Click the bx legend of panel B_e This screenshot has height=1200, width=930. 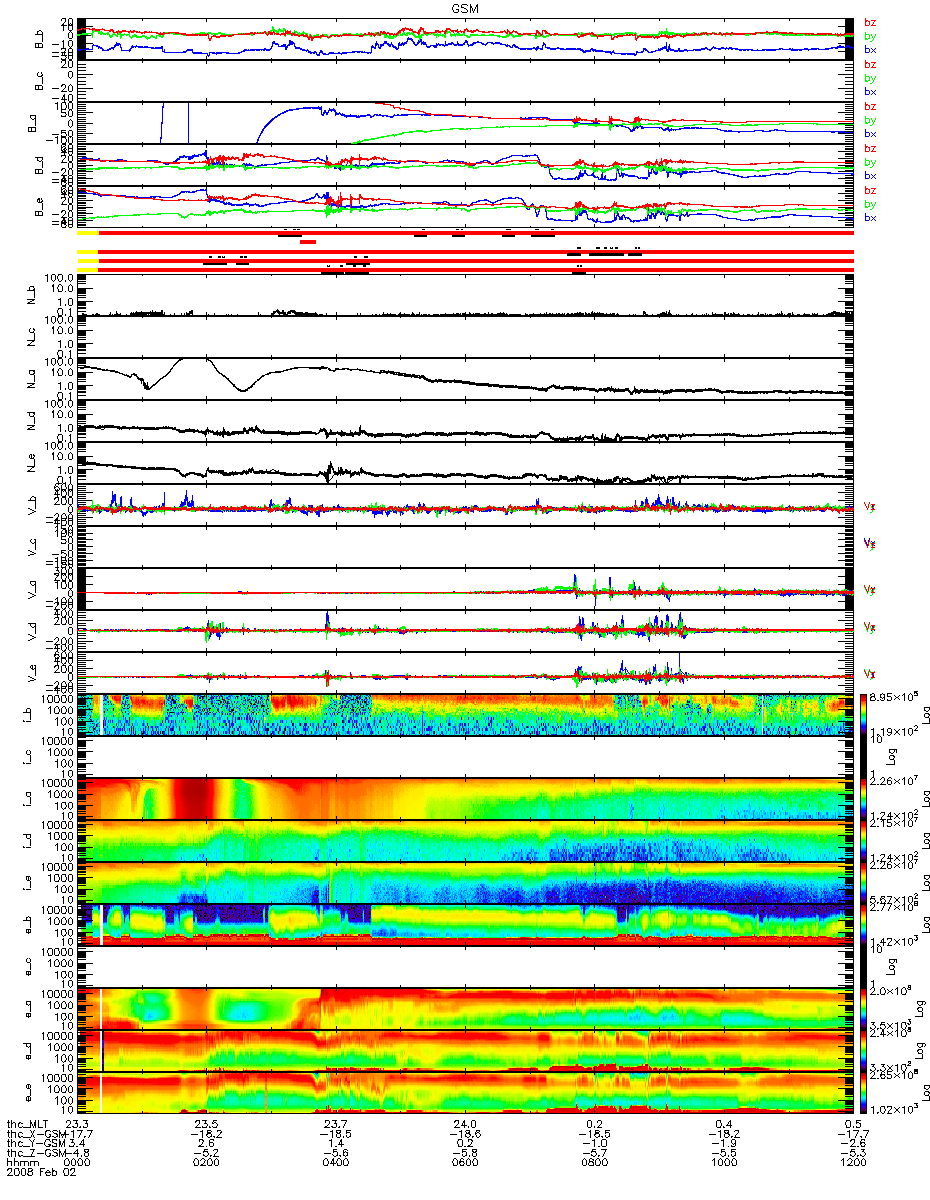click(x=870, y=217)
